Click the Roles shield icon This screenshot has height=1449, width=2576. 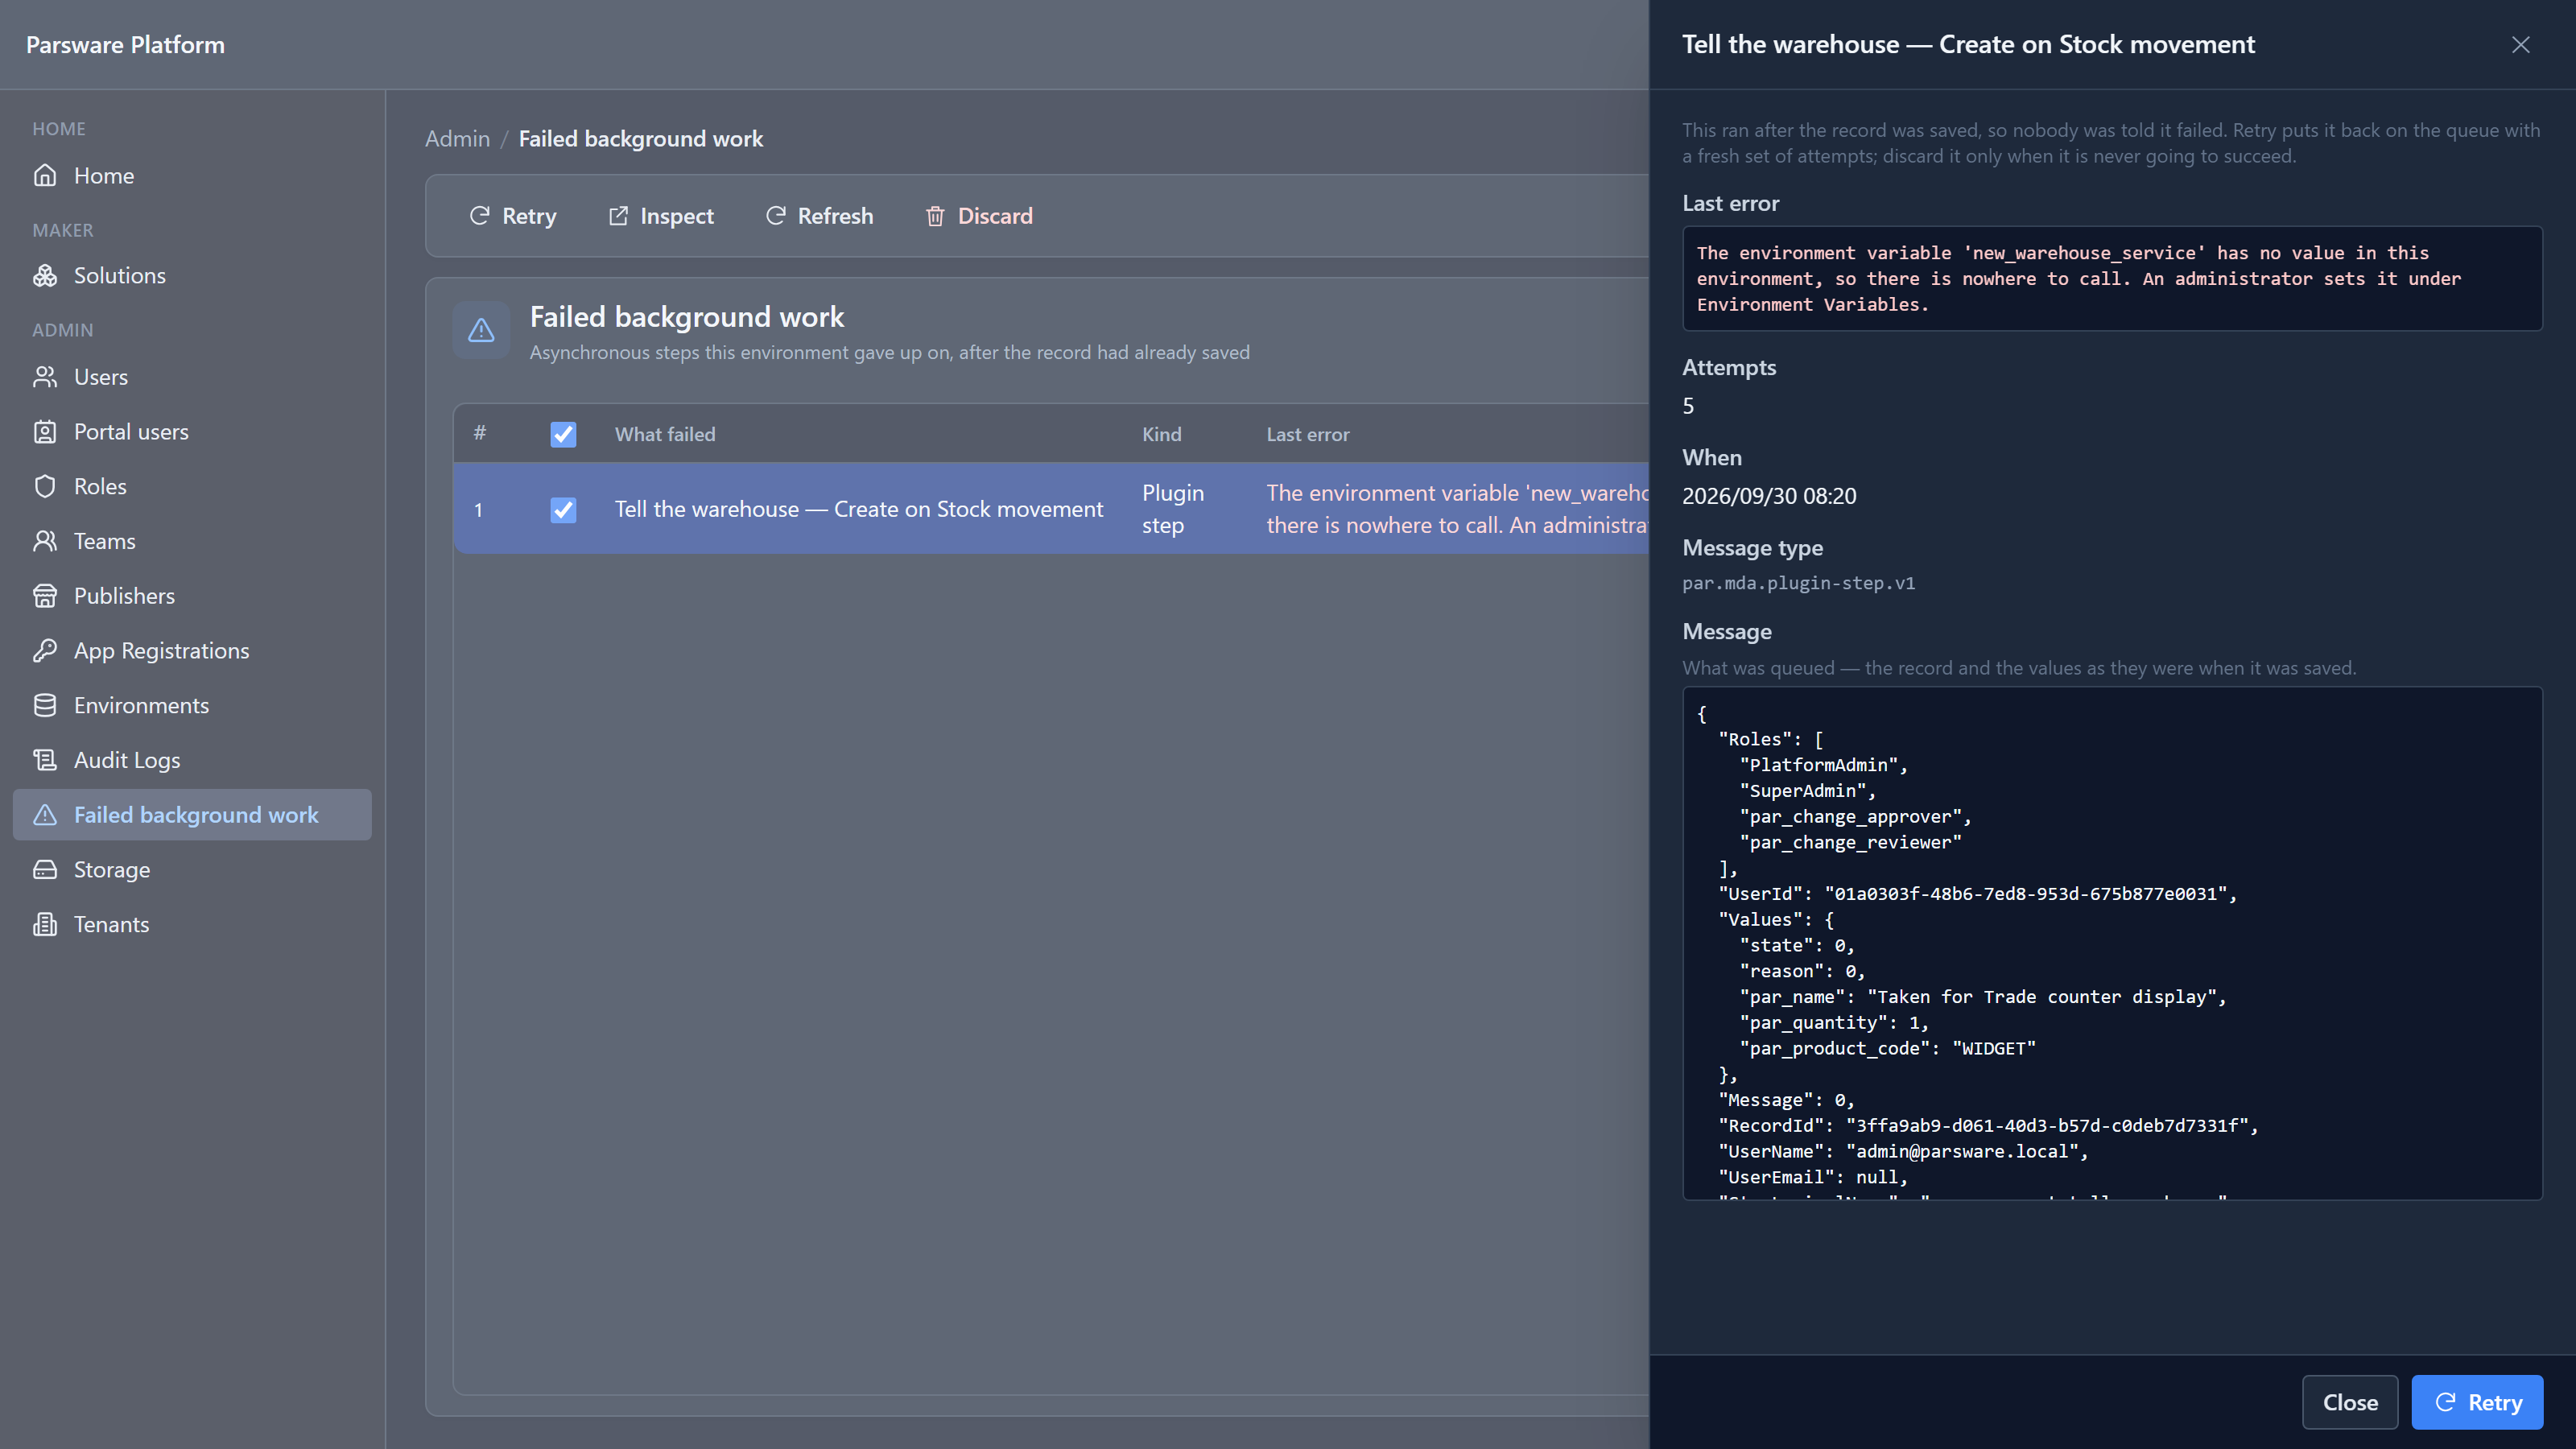45,487
